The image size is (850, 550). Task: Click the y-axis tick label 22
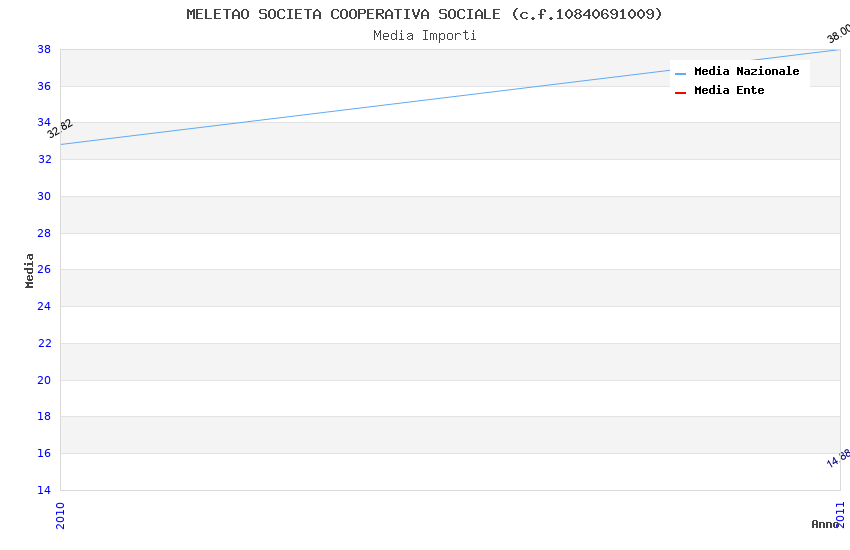coord(44,343)
